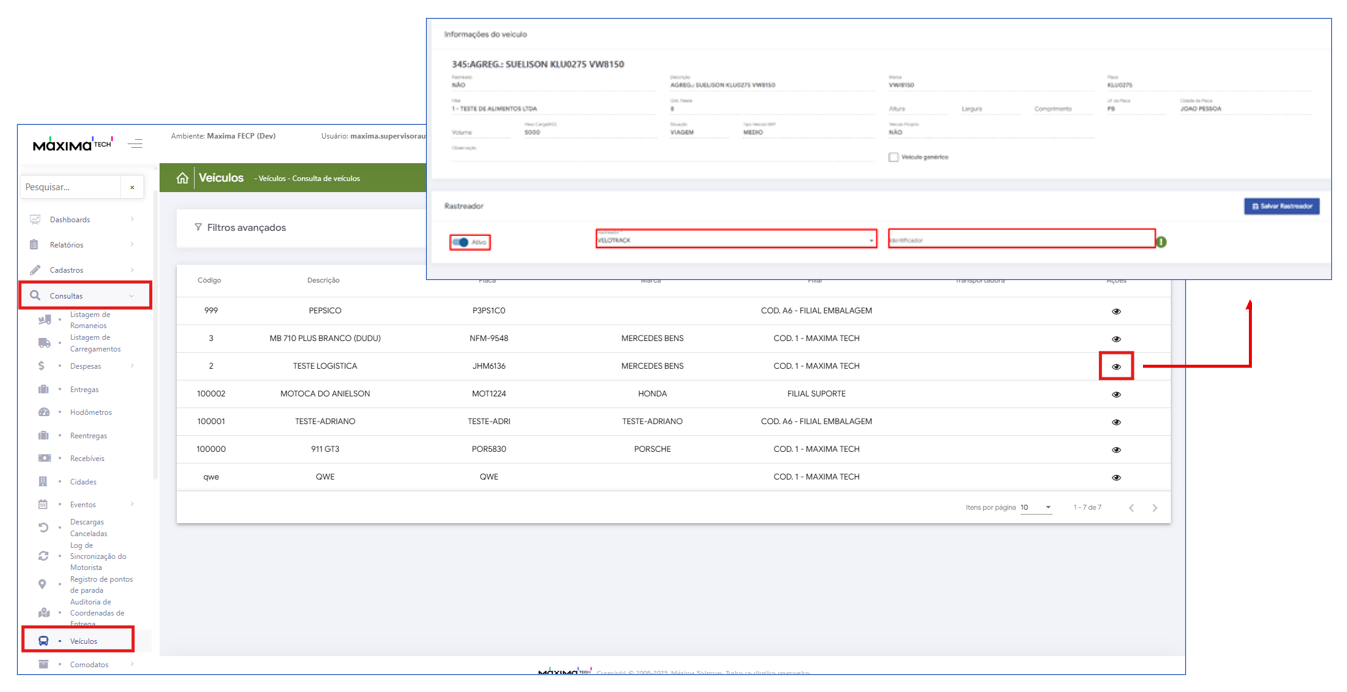Click the eye icon for MOTOCA DO ANIELSON
The width and height of the screenshot is (1347, 692).
[1116, 395]
